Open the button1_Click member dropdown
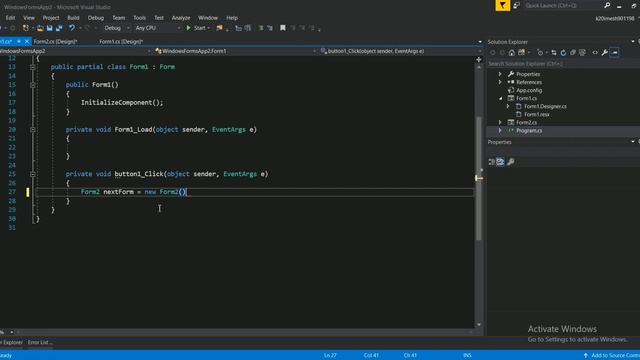The image size is (640, 360). click(401, 51)
